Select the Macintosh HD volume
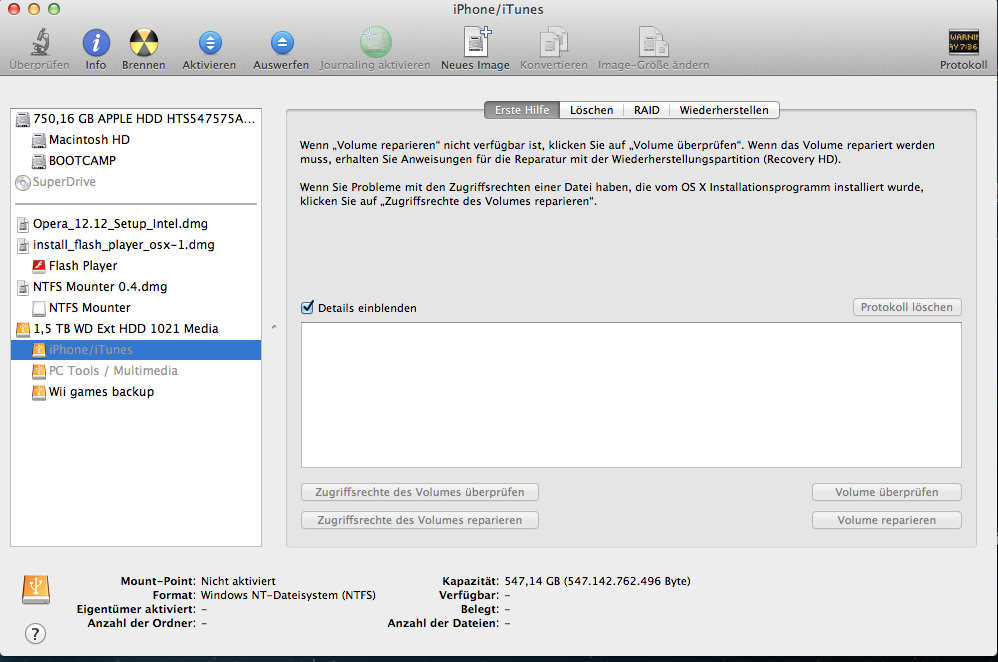Screen dimensions: 998x662 coord(89,140)
